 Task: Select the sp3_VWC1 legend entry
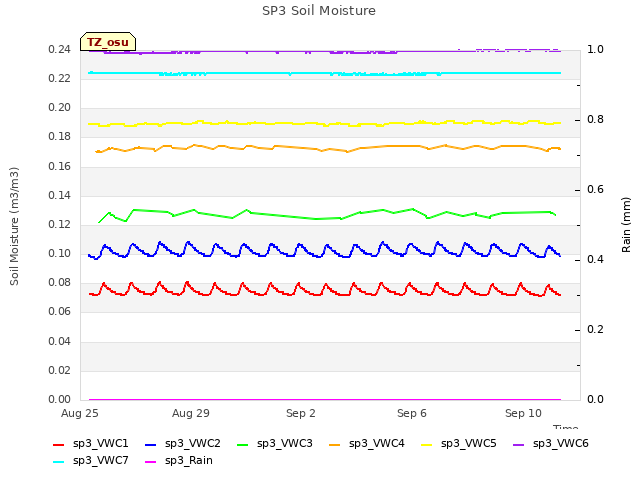pyautogui.click(x=91, y=443)
